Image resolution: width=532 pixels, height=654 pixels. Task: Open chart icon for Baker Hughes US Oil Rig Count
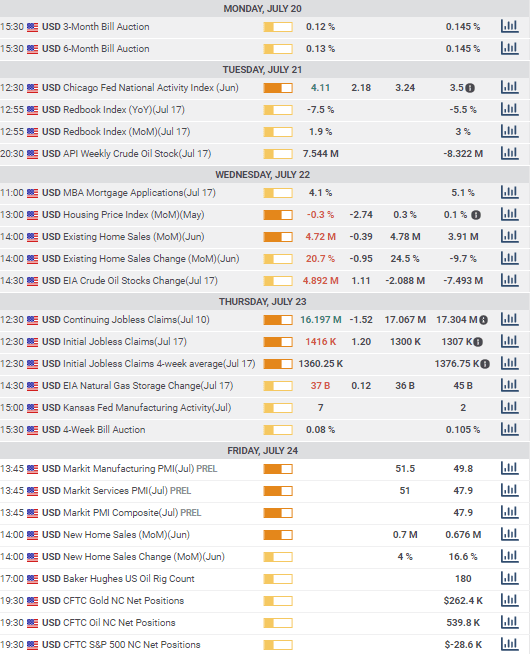(x=509, y=579)
